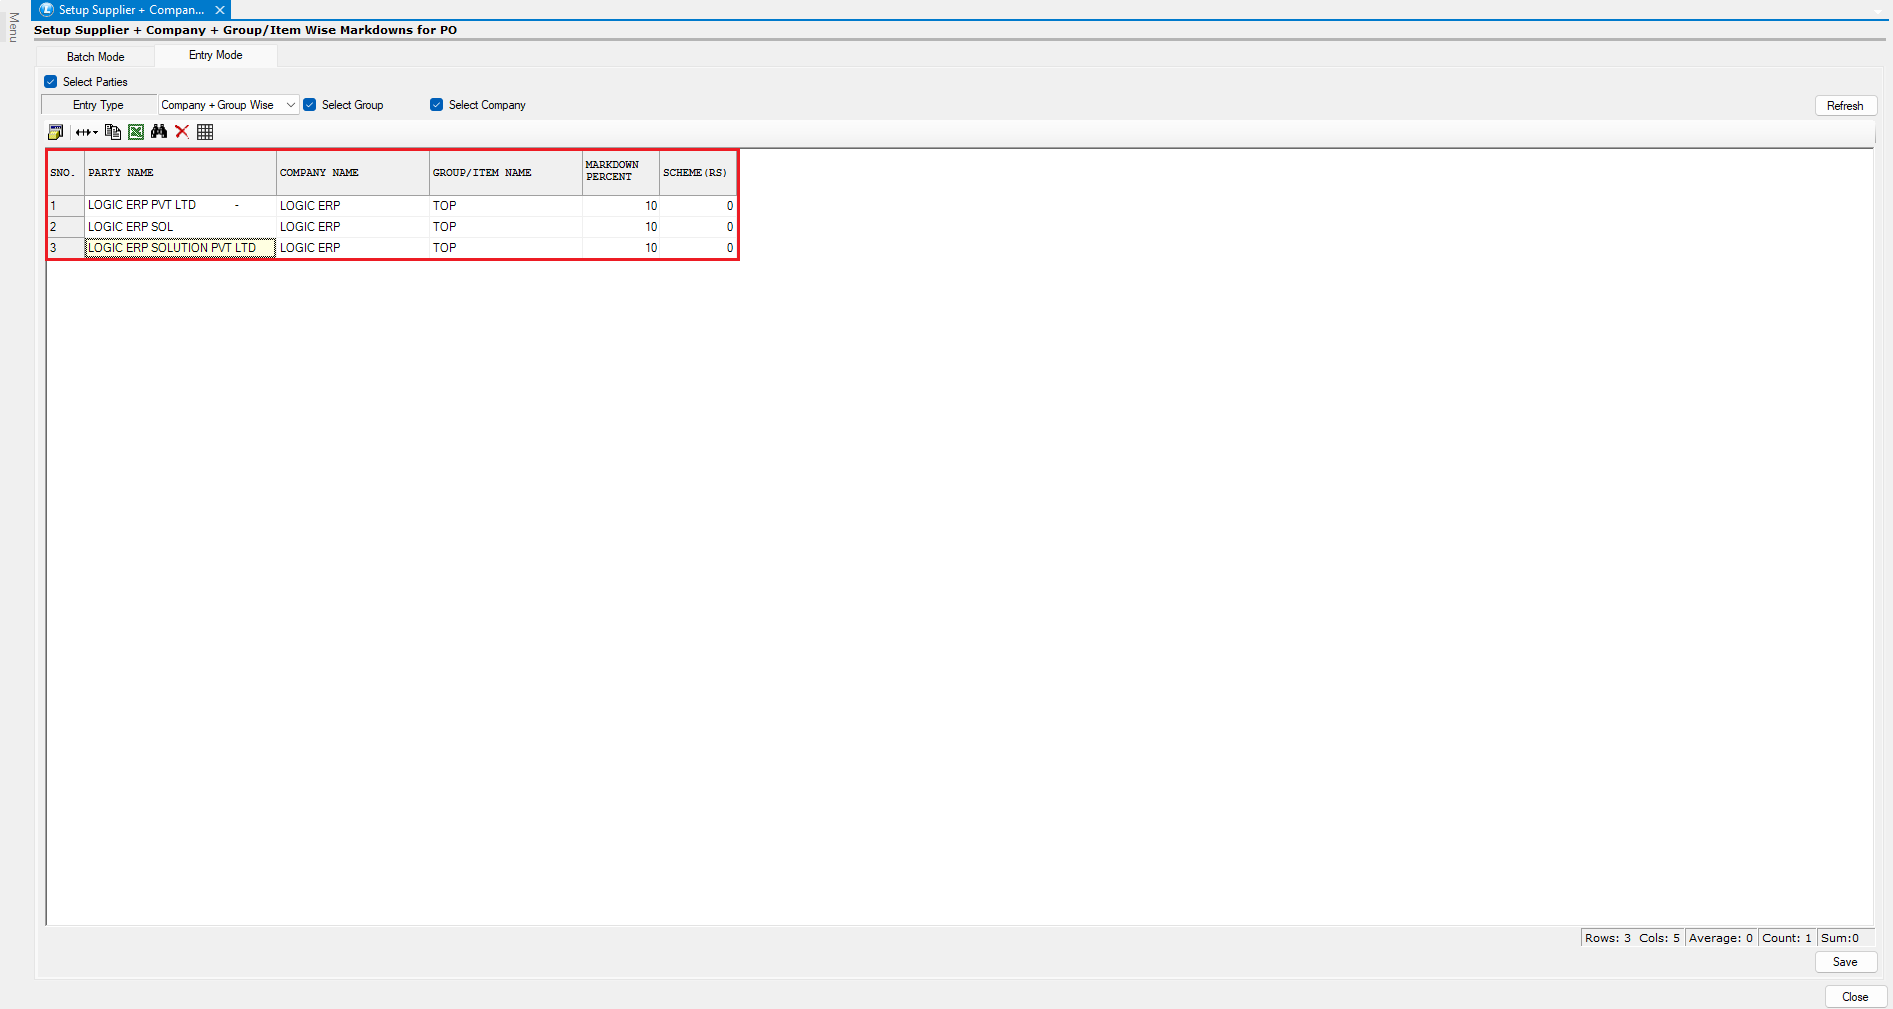The width and height of the screenshot is (1893, 1009).
Task: Click the red X delete icon
Action: (x=182, y=132)
